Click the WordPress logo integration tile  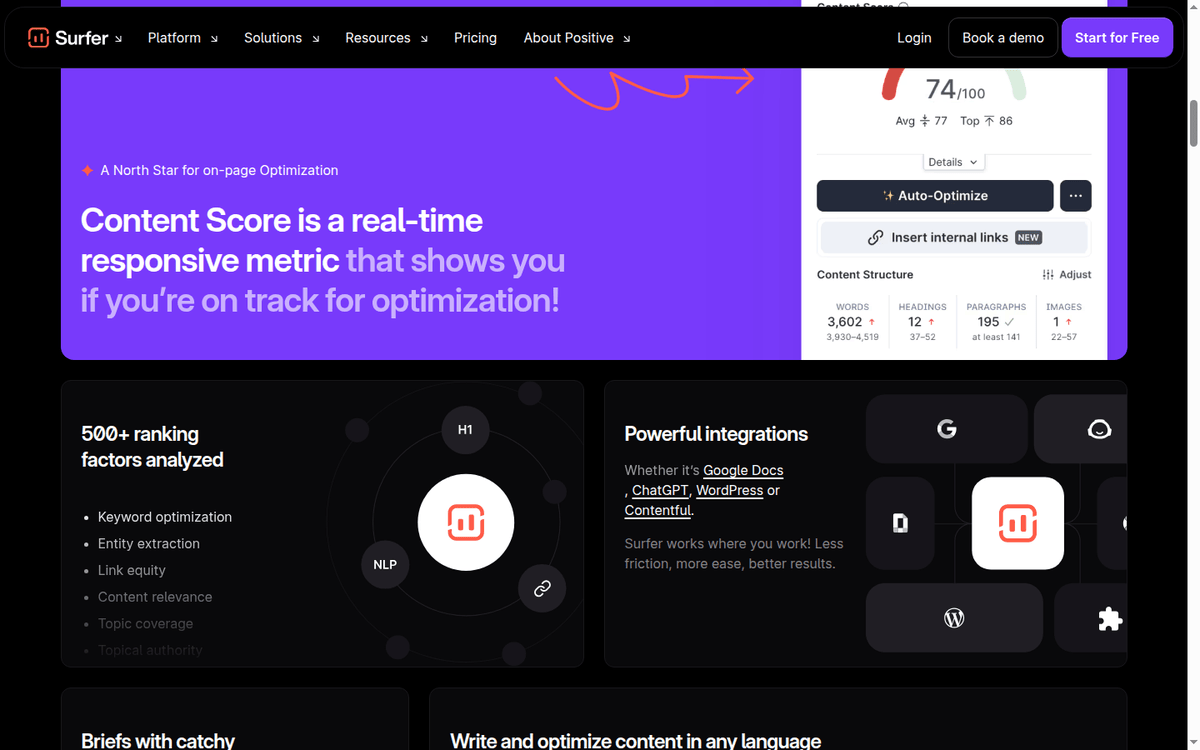pos(954,618)
